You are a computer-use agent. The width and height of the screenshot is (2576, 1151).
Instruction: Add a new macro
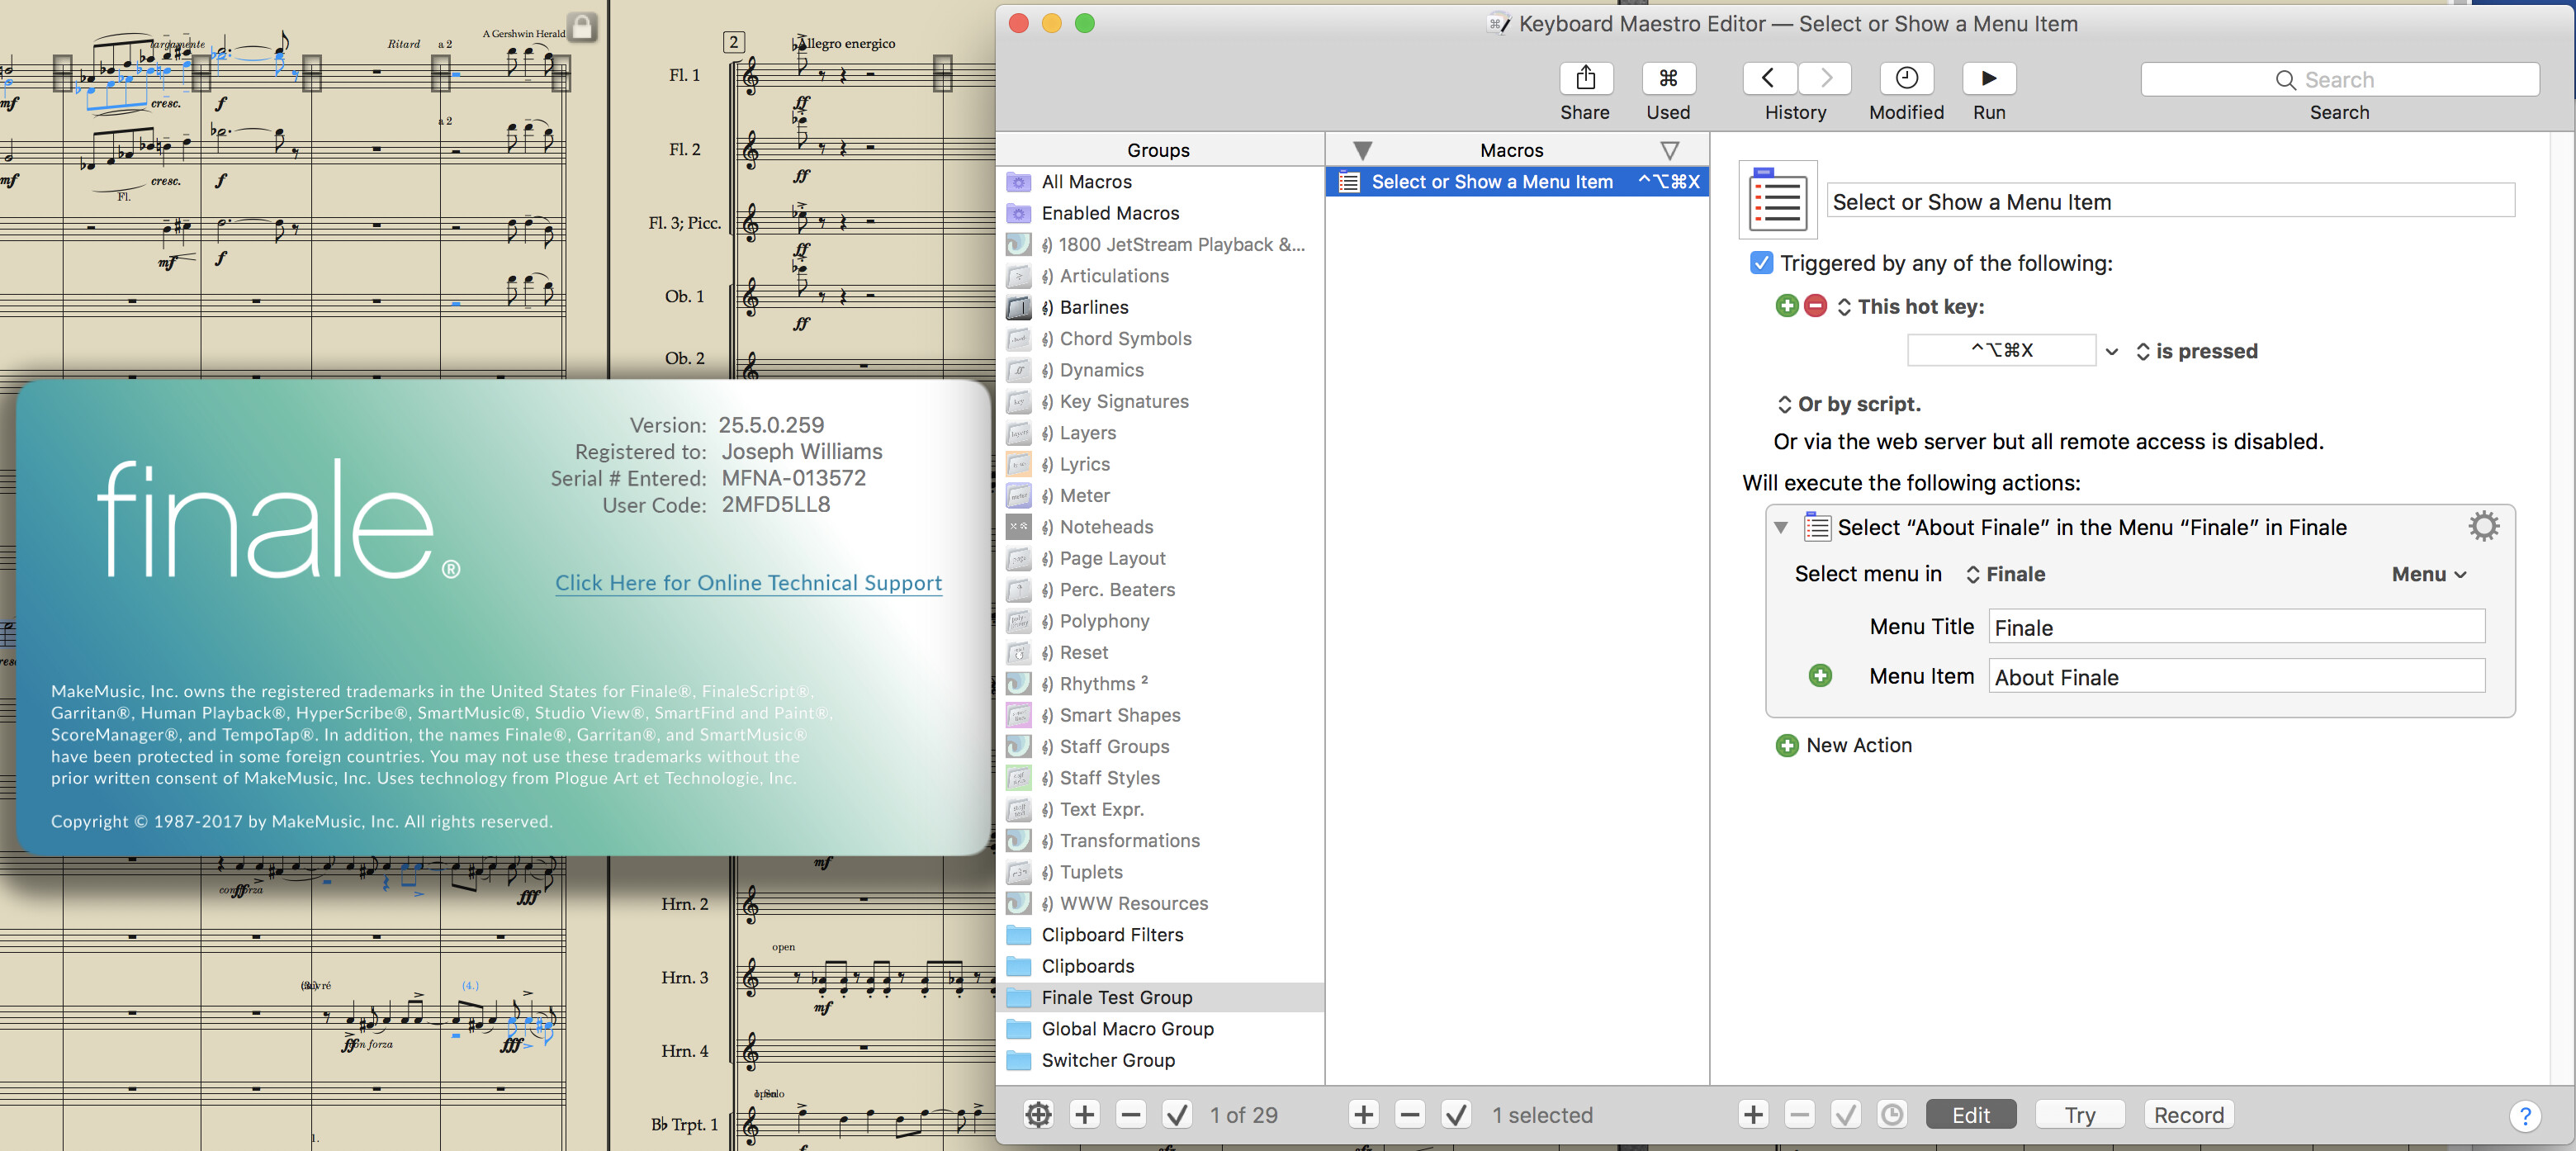1363,1114
